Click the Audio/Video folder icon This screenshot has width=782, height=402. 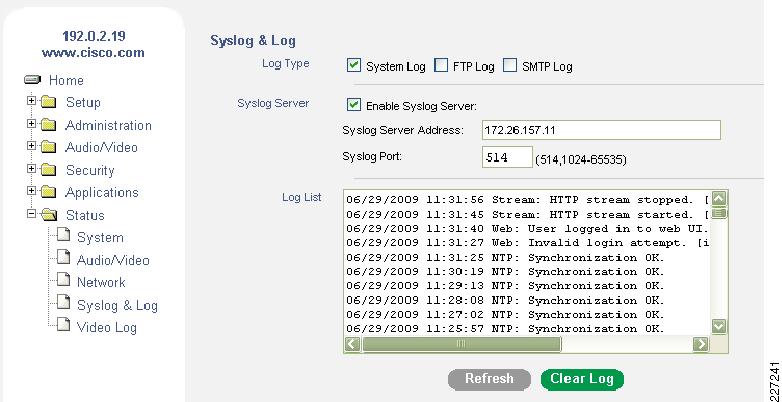pyautogui.click(x=48, y=147)
